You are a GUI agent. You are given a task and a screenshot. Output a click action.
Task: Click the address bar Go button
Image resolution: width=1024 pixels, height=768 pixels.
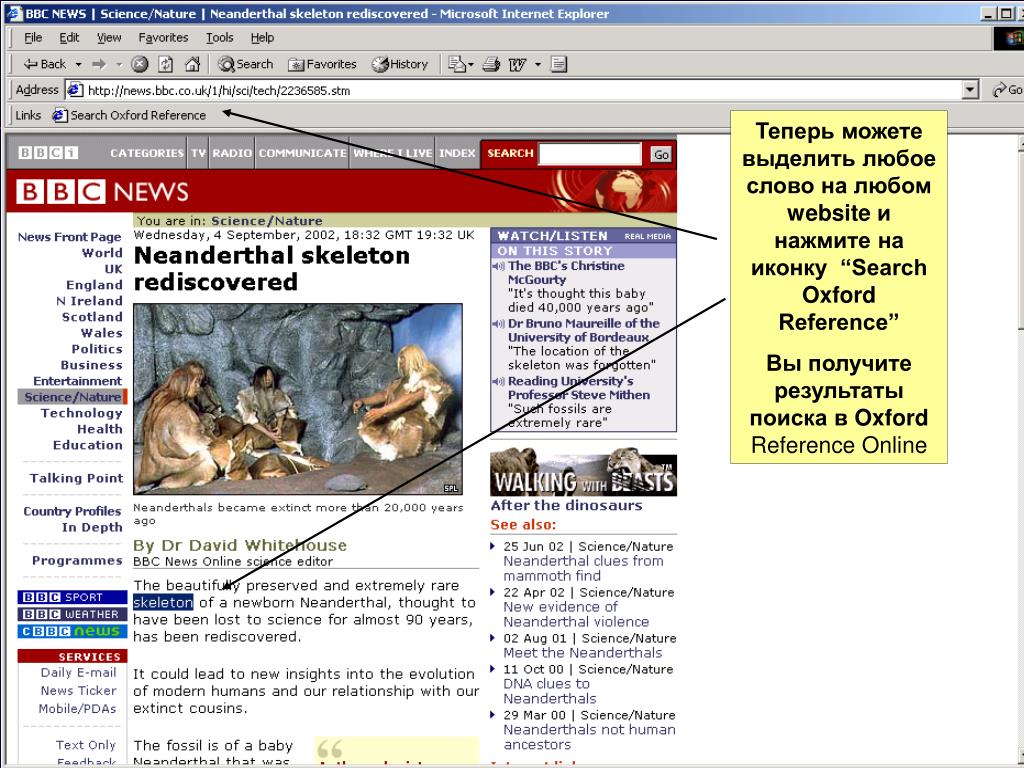[x=1006, y=90]
